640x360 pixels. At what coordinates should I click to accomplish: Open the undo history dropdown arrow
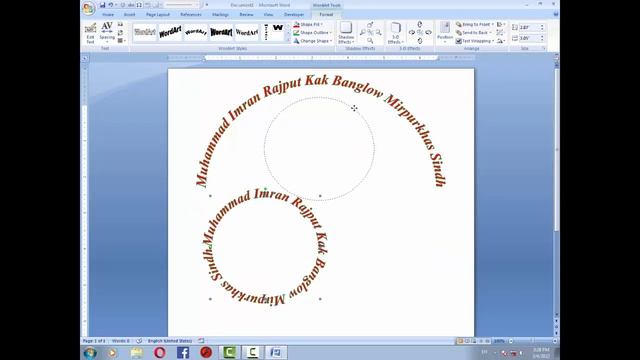click(x=116, y=5)
